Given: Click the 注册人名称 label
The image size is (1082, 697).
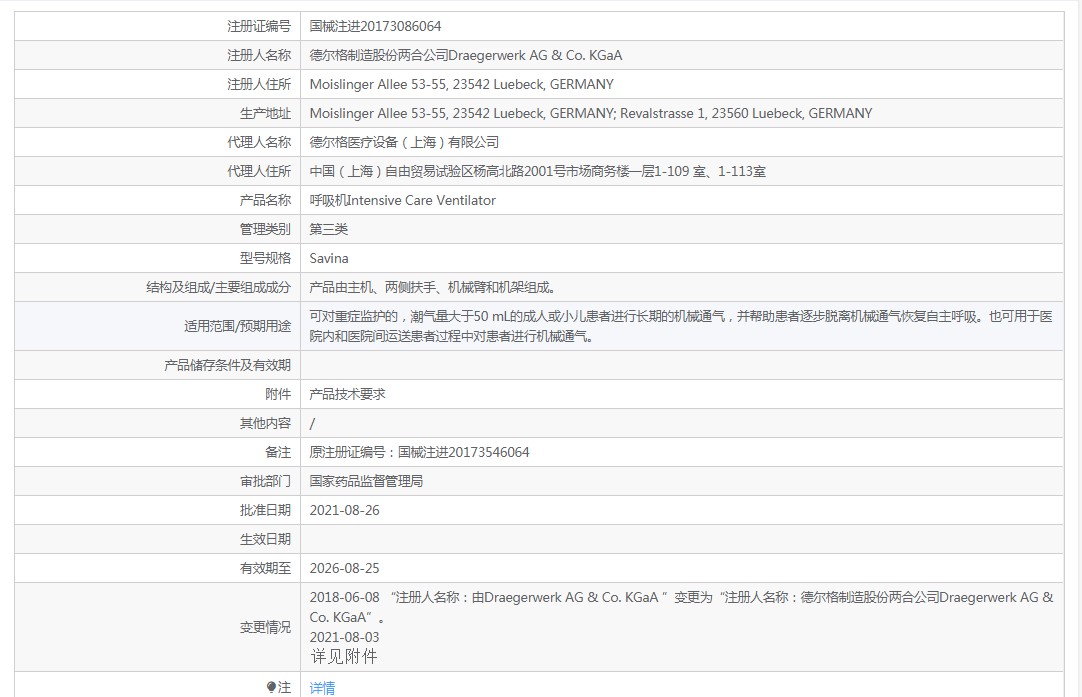Looking at the screenshot, I should tap(259, 55).
